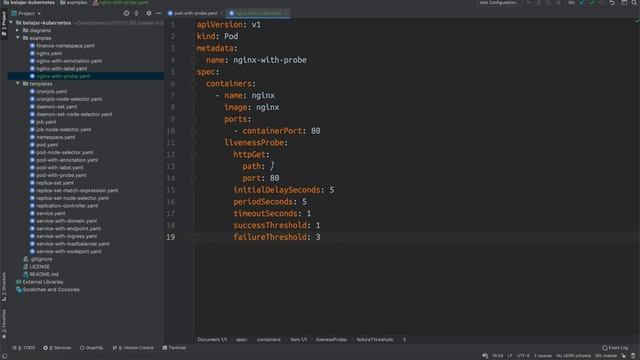Open nginx-with-annotation.yaml file

(x=69, y=61)
